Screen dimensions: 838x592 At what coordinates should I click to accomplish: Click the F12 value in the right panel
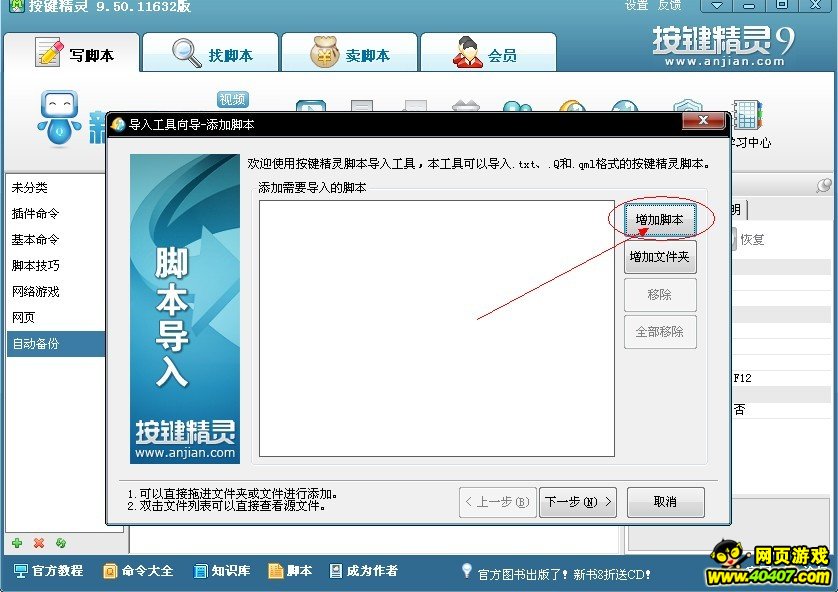click(x=742, y=378)
